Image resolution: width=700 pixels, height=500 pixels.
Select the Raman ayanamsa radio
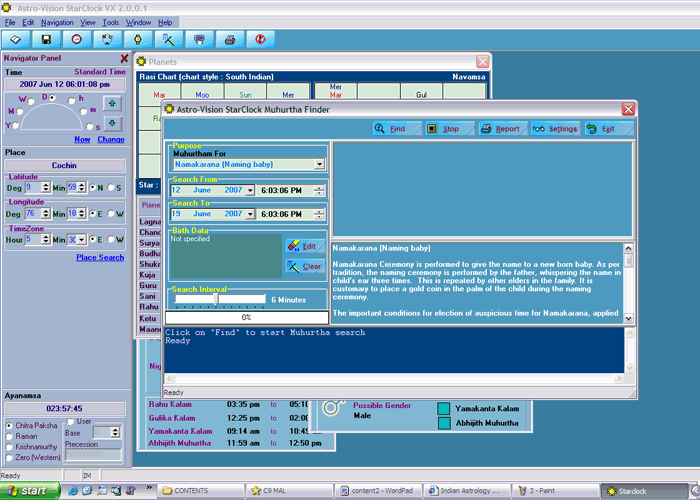pos(9,436)
